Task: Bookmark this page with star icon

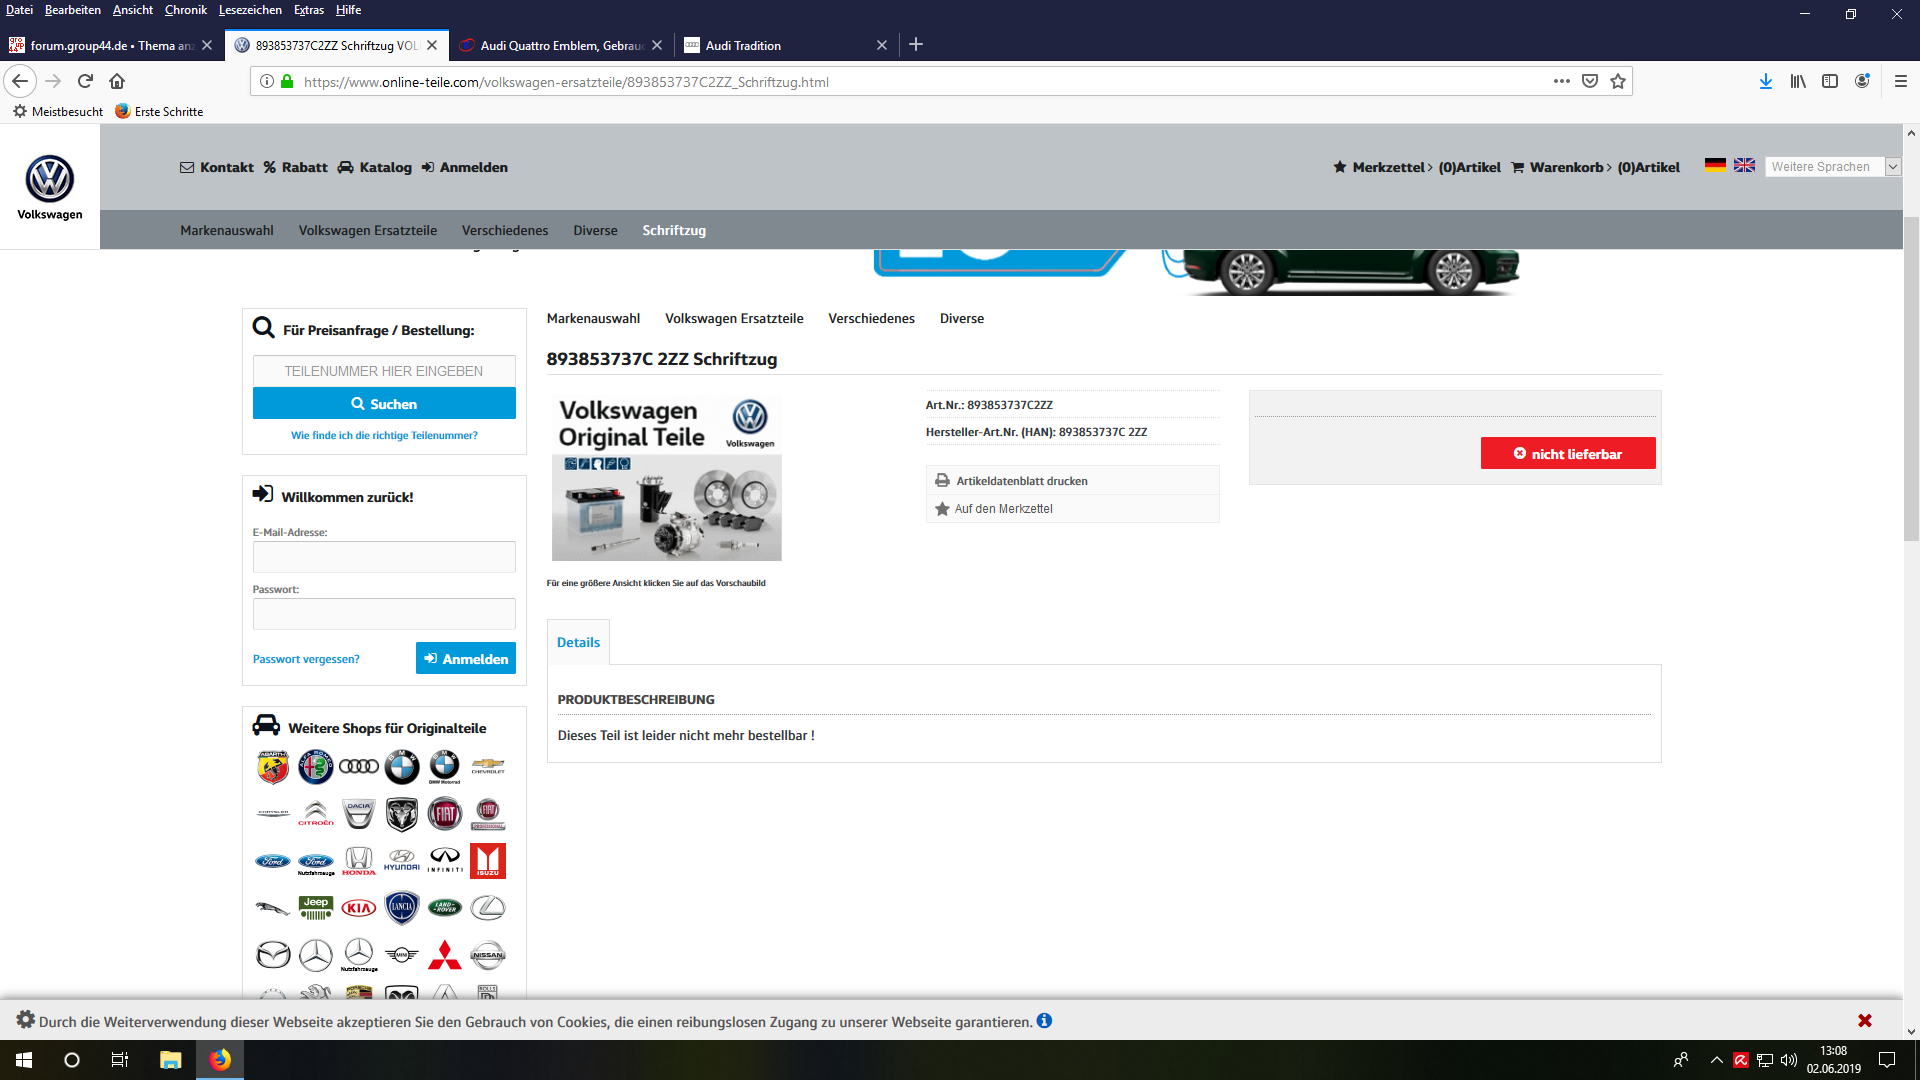Action: 1618,81
